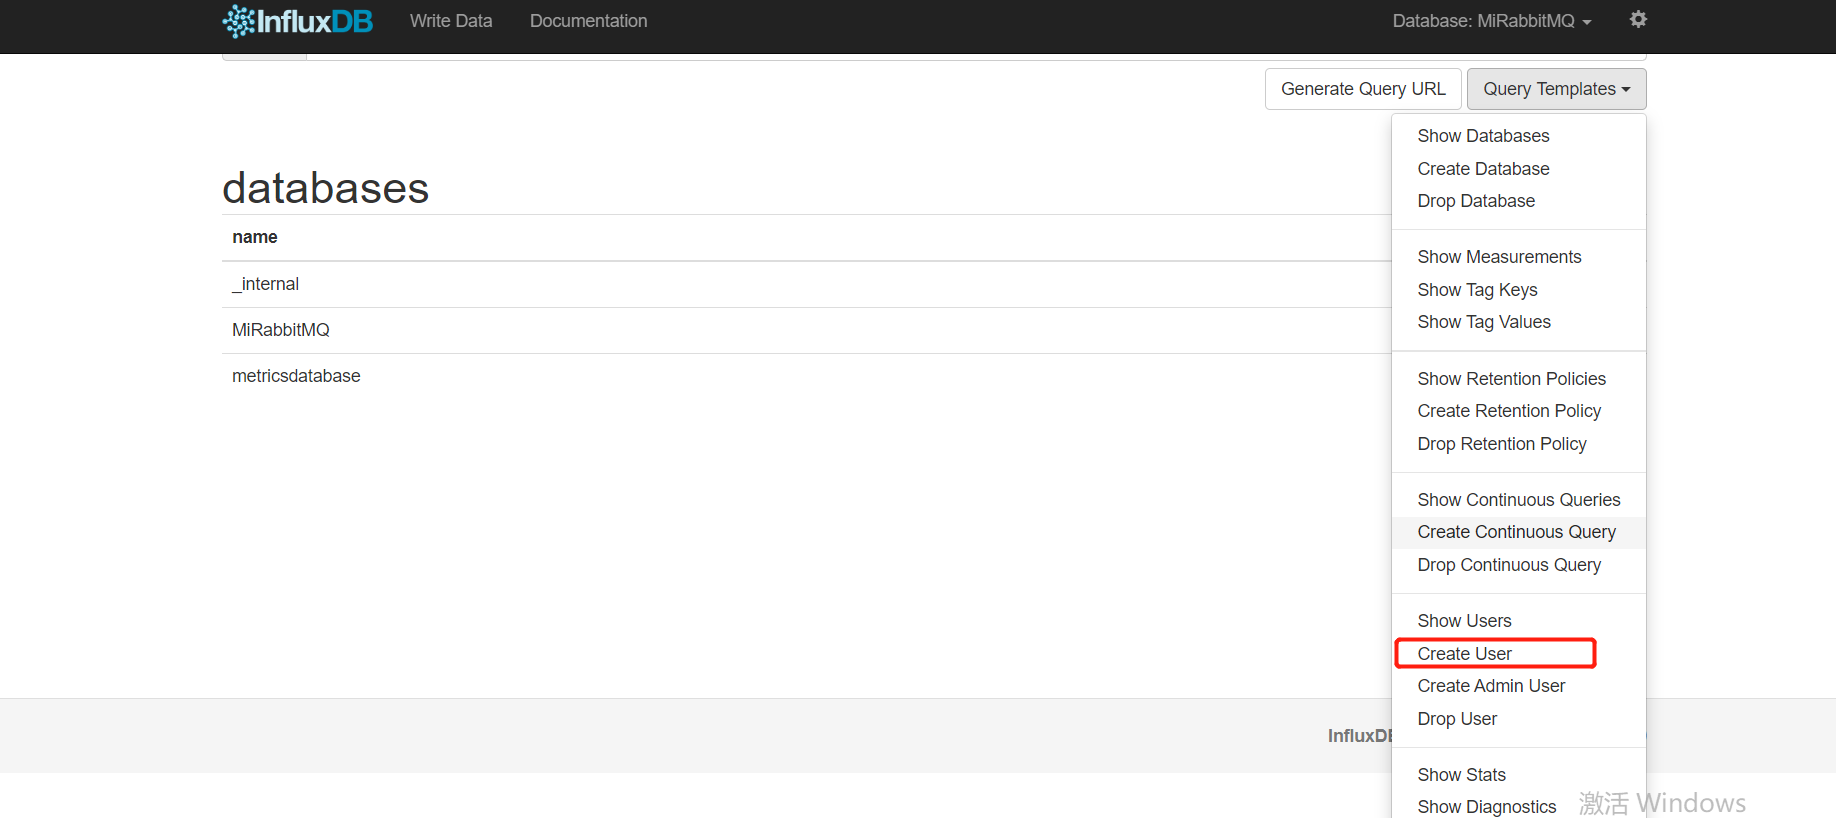Click the databases heading
The image size is (1836, 818).
326,188
